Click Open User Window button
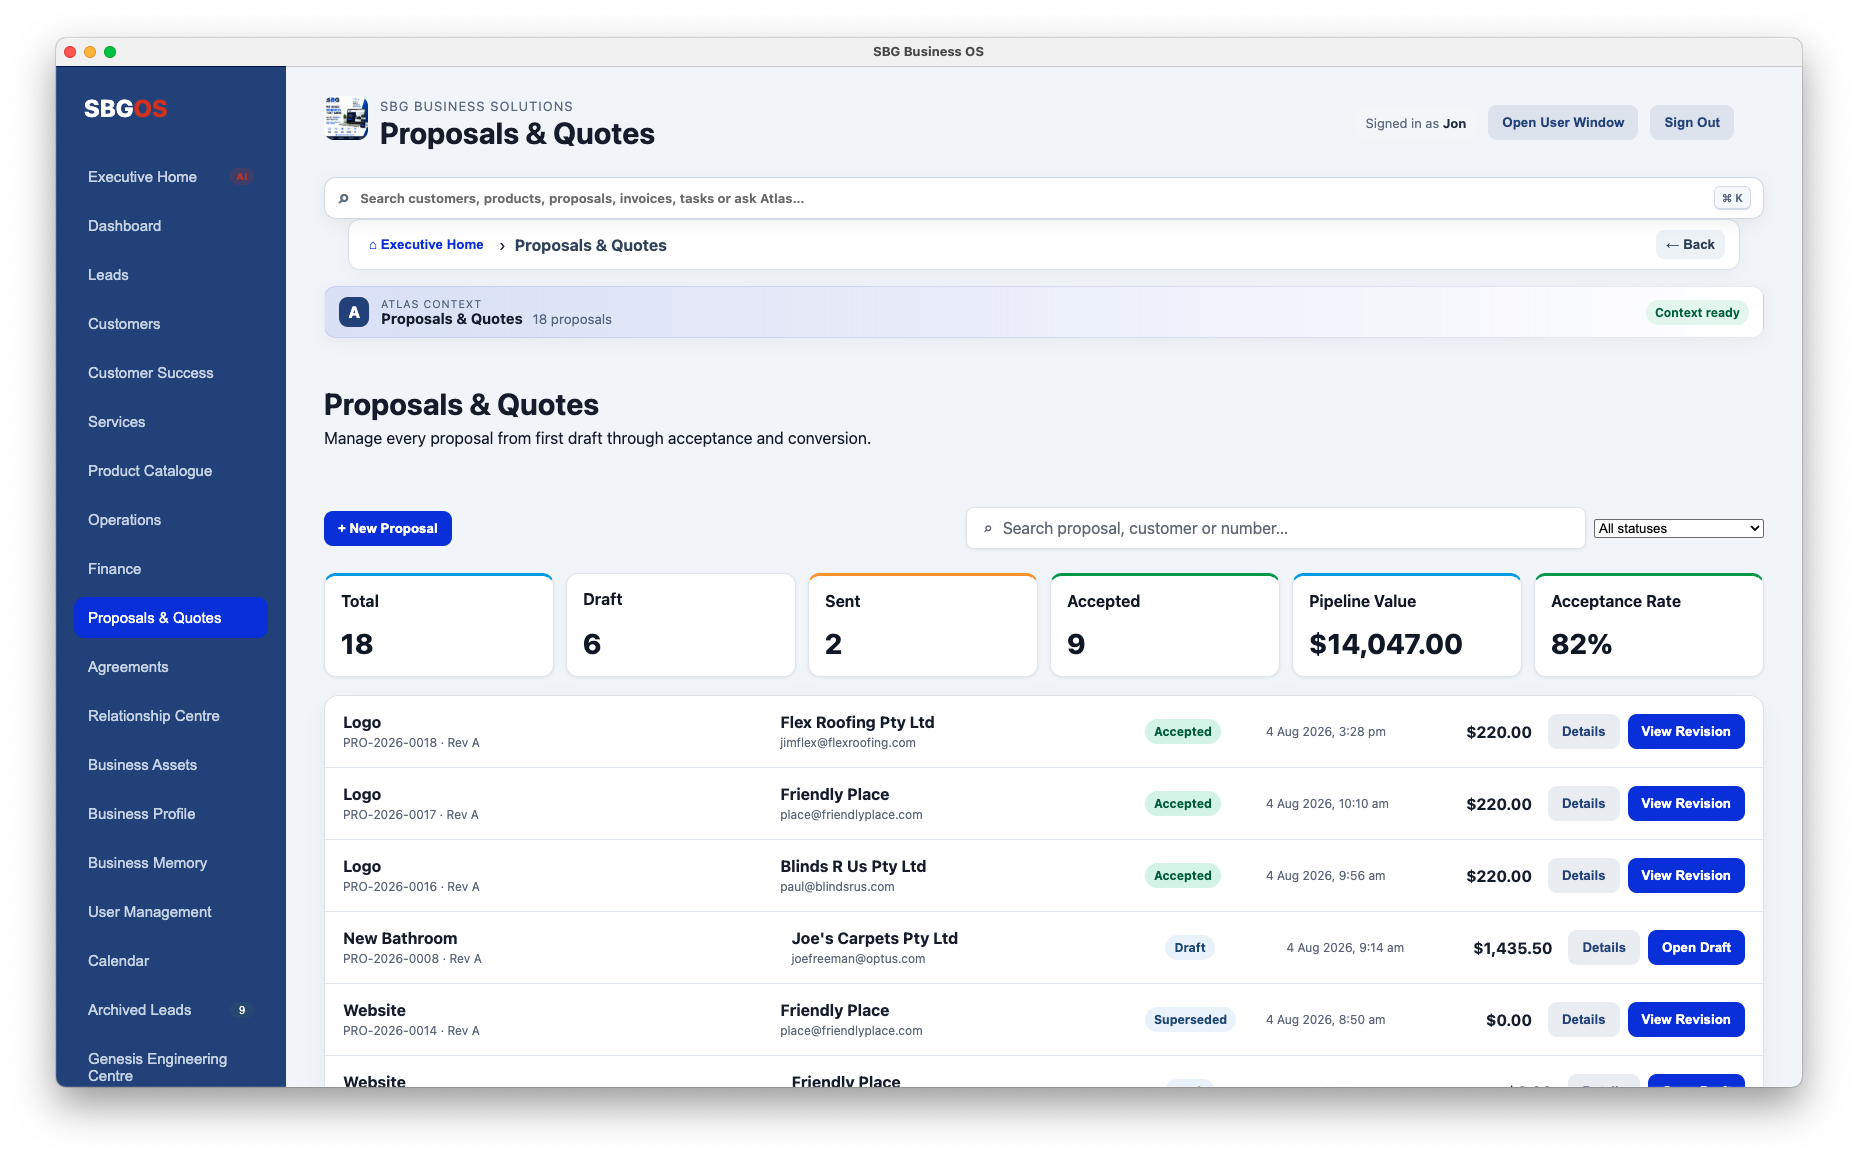The image size is (1858, 1161). [1563, 122]
